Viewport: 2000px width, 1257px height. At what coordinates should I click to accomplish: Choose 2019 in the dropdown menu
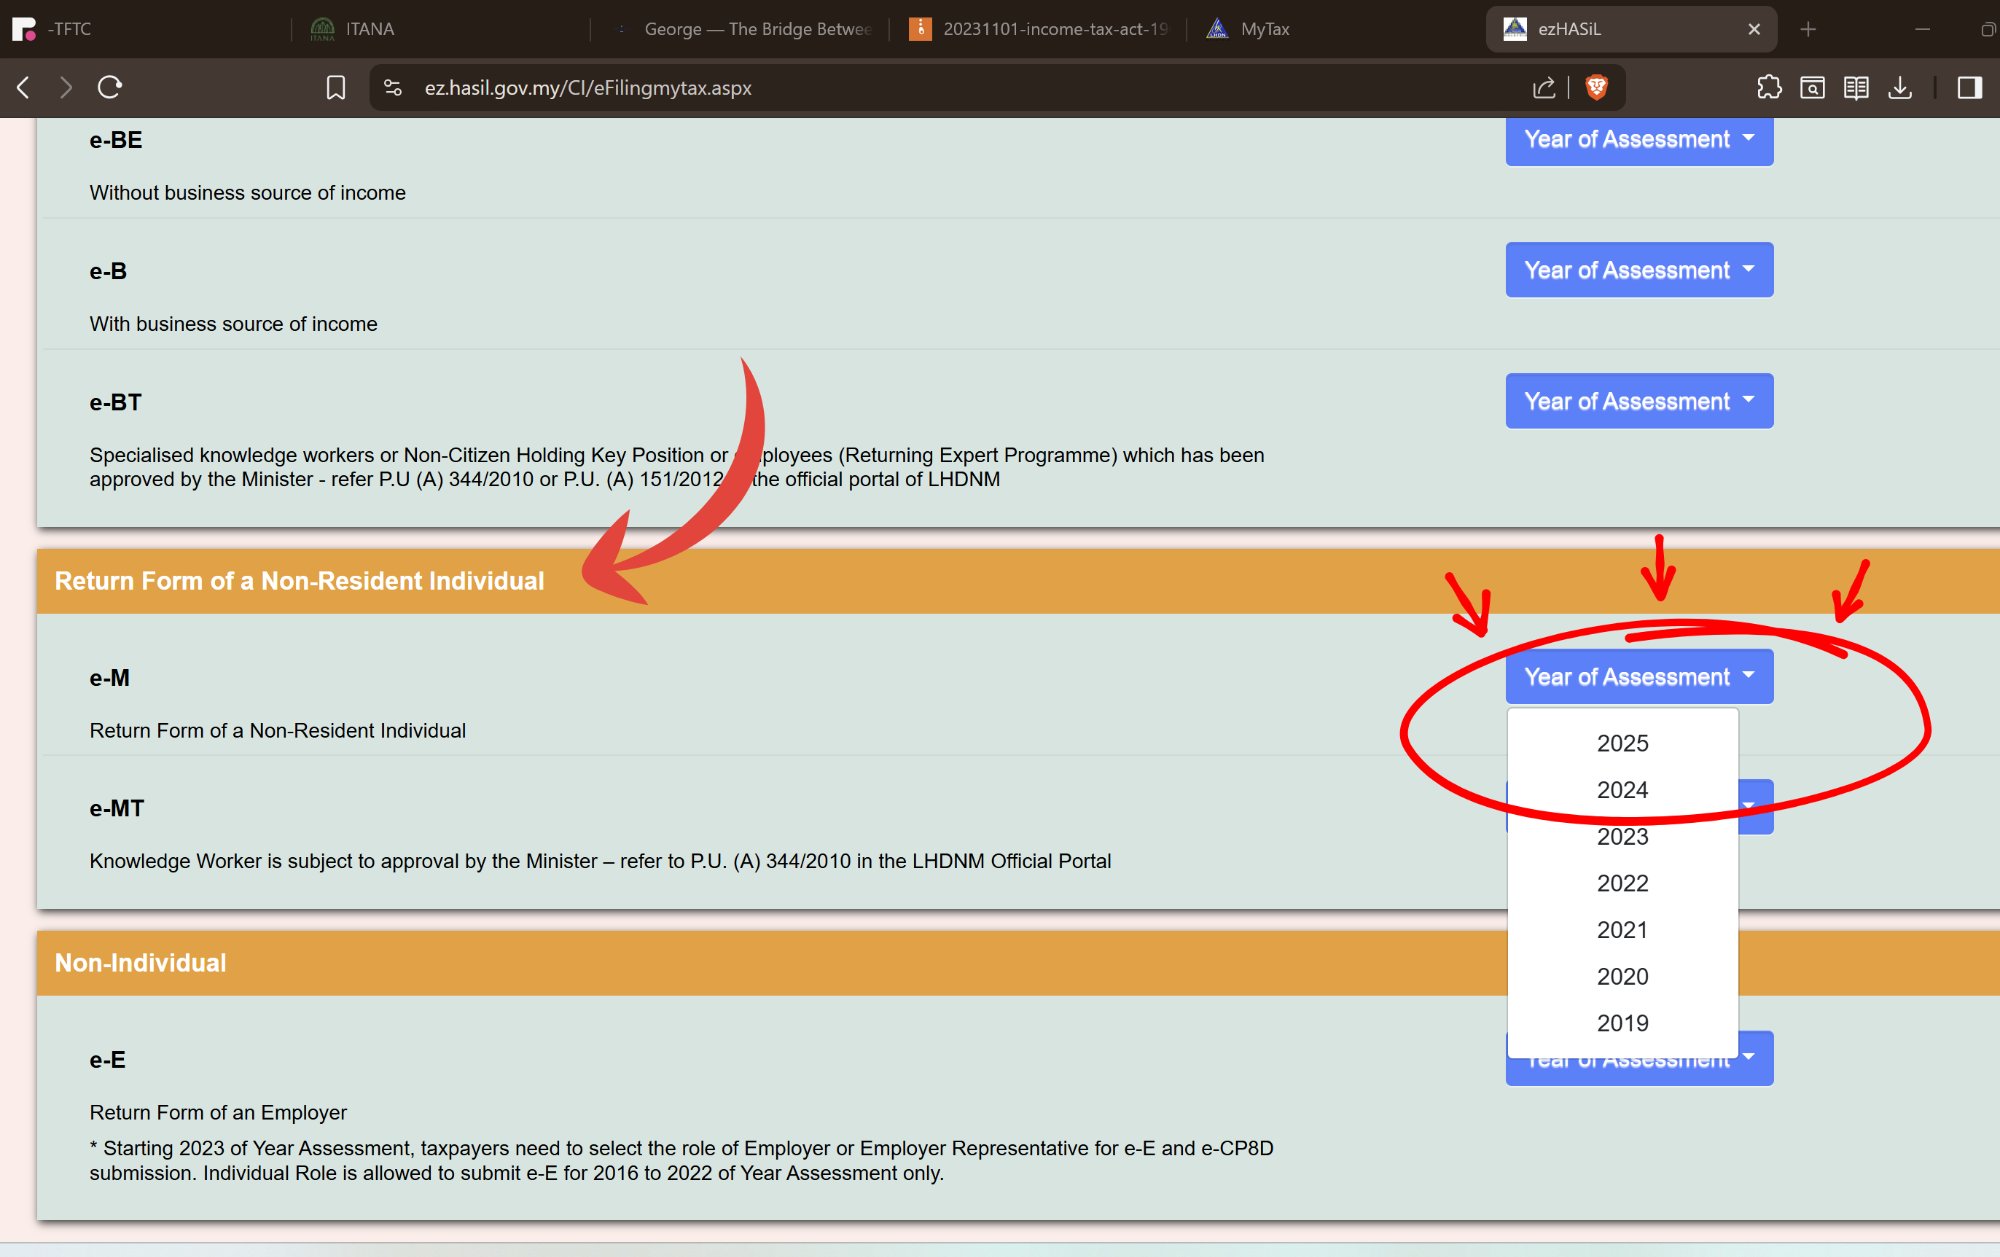coord(1622,1023)
